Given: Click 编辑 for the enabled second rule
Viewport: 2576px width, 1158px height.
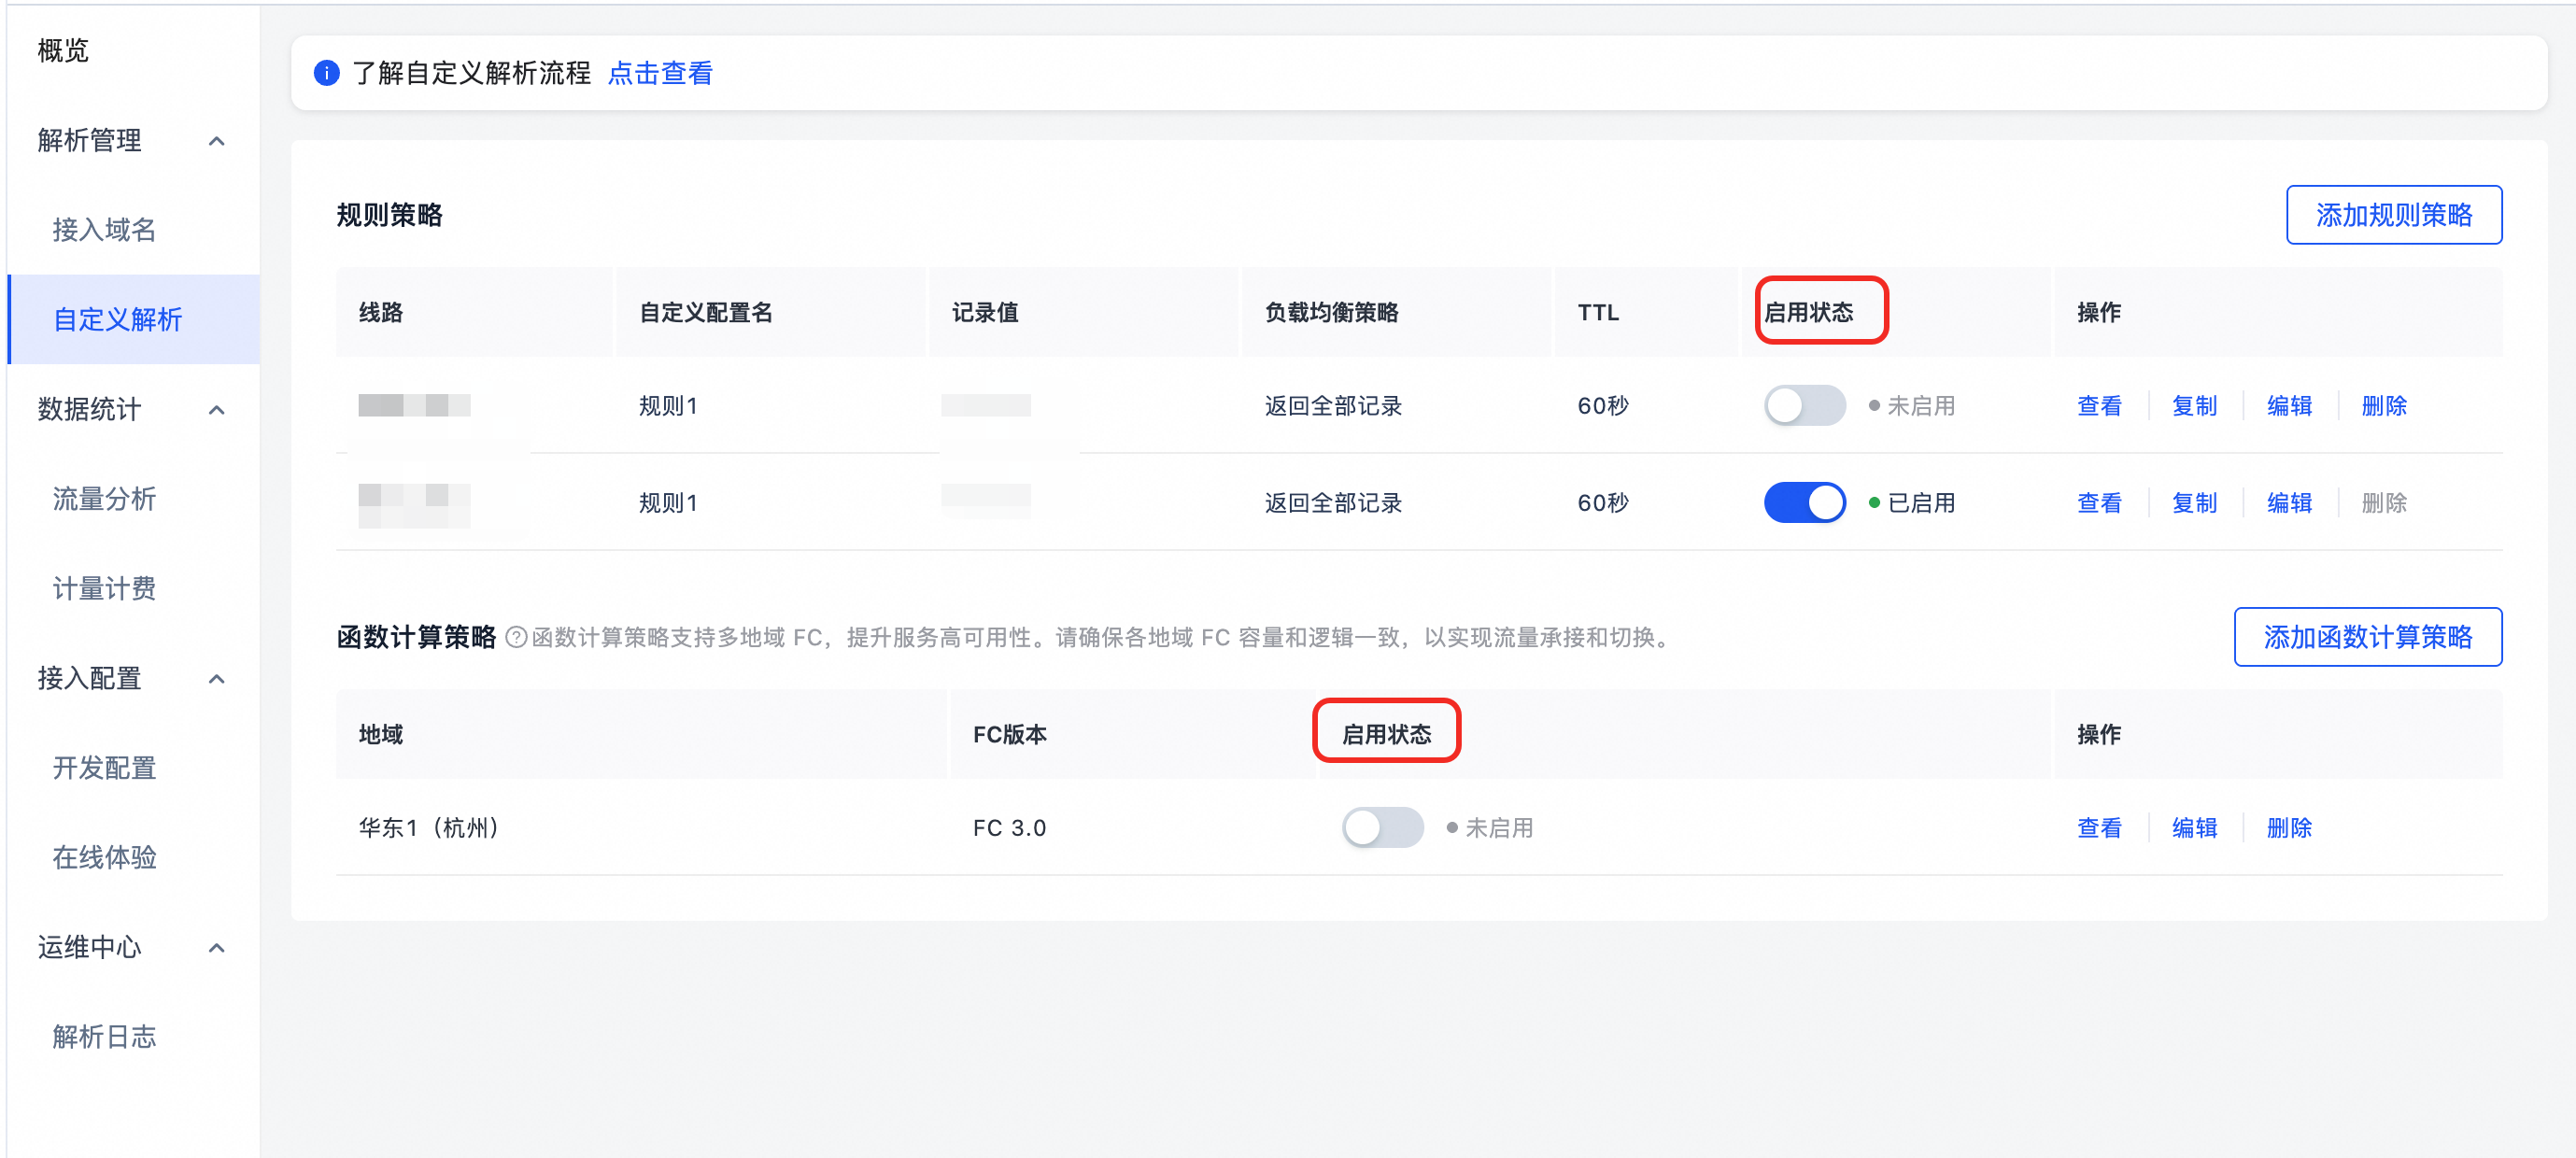Looking at the screenshot, I should coord(2289,503).
